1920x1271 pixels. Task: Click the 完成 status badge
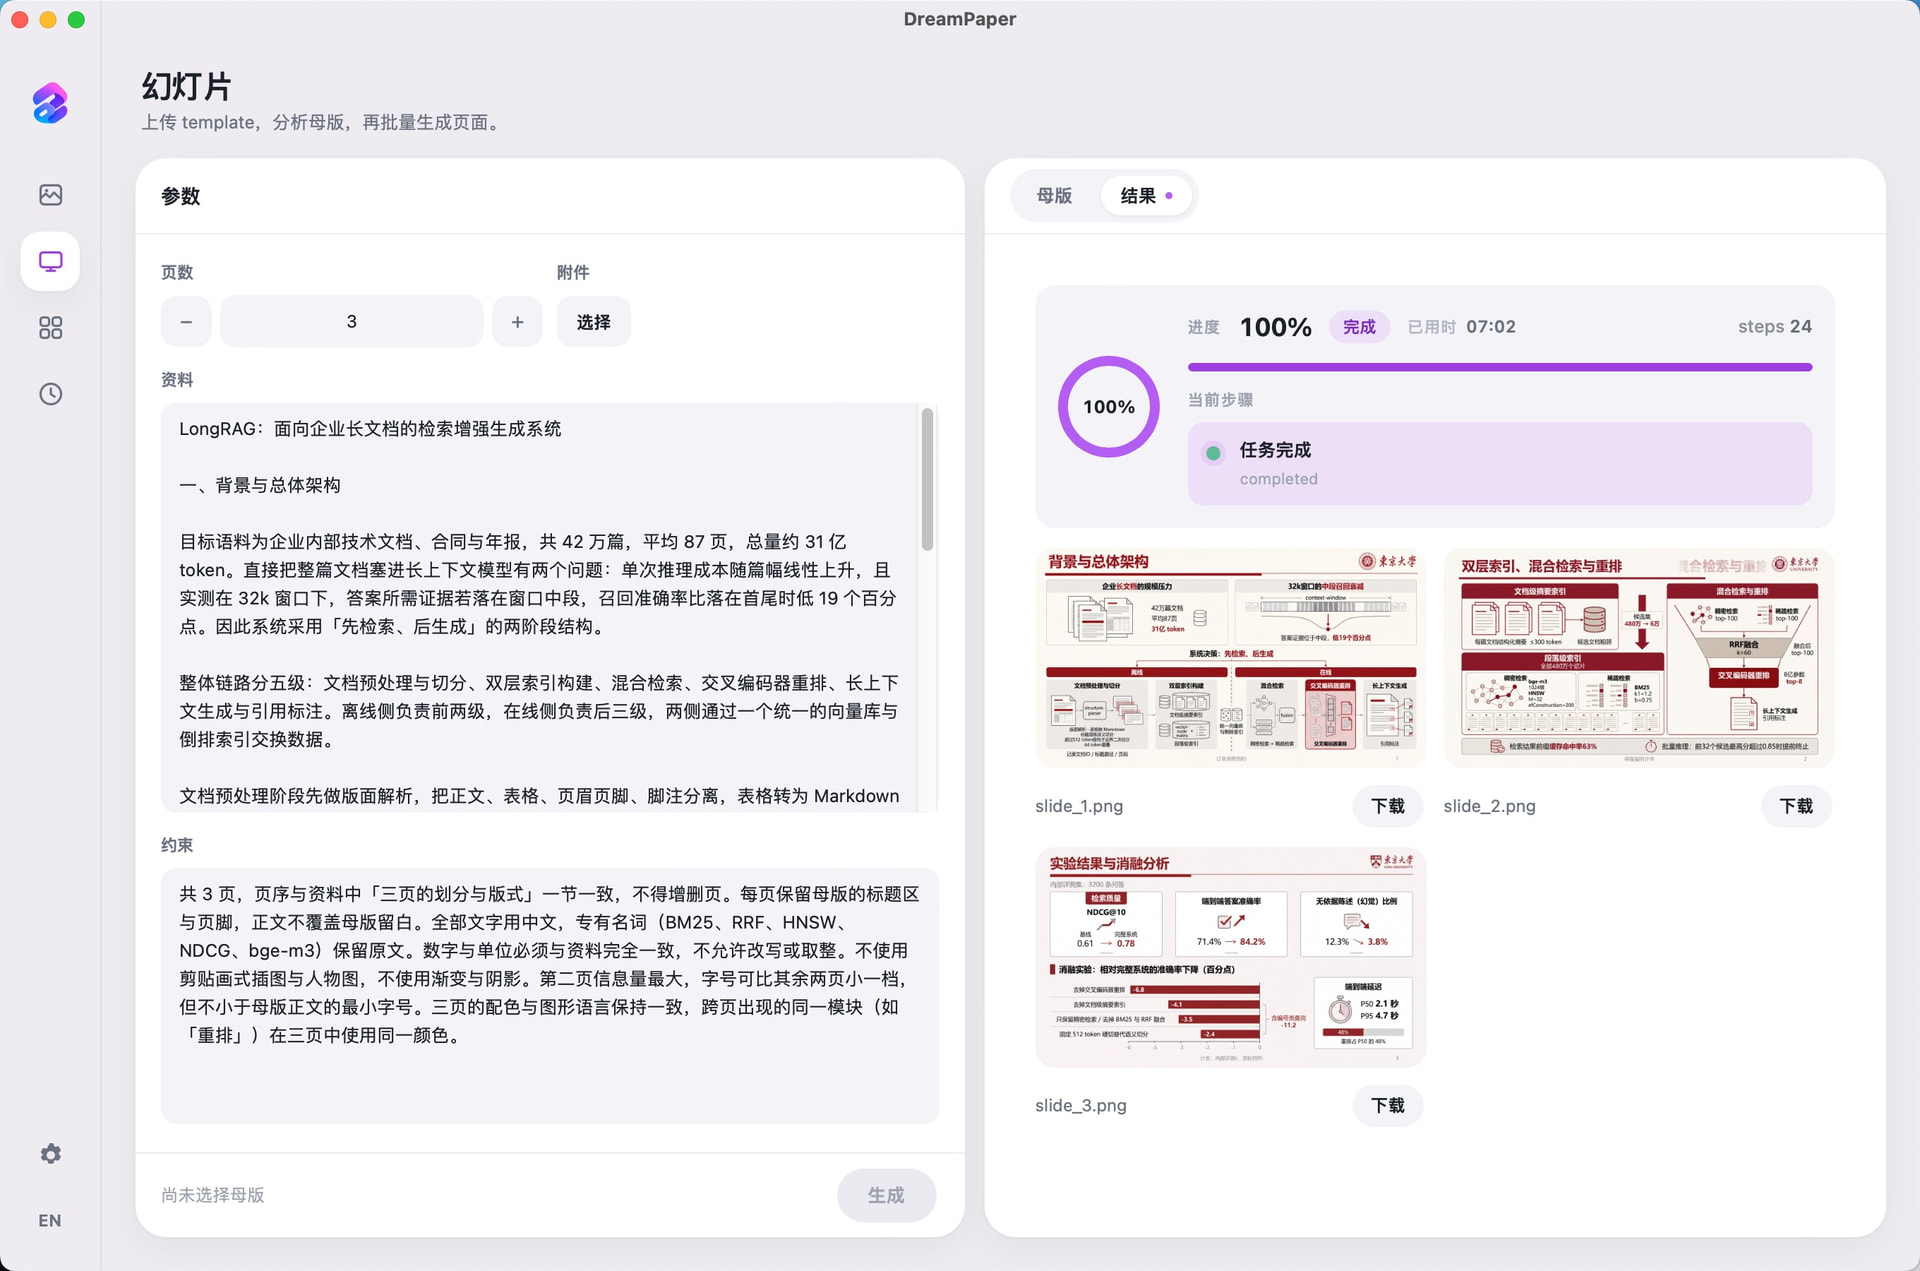coord(1359,327)
